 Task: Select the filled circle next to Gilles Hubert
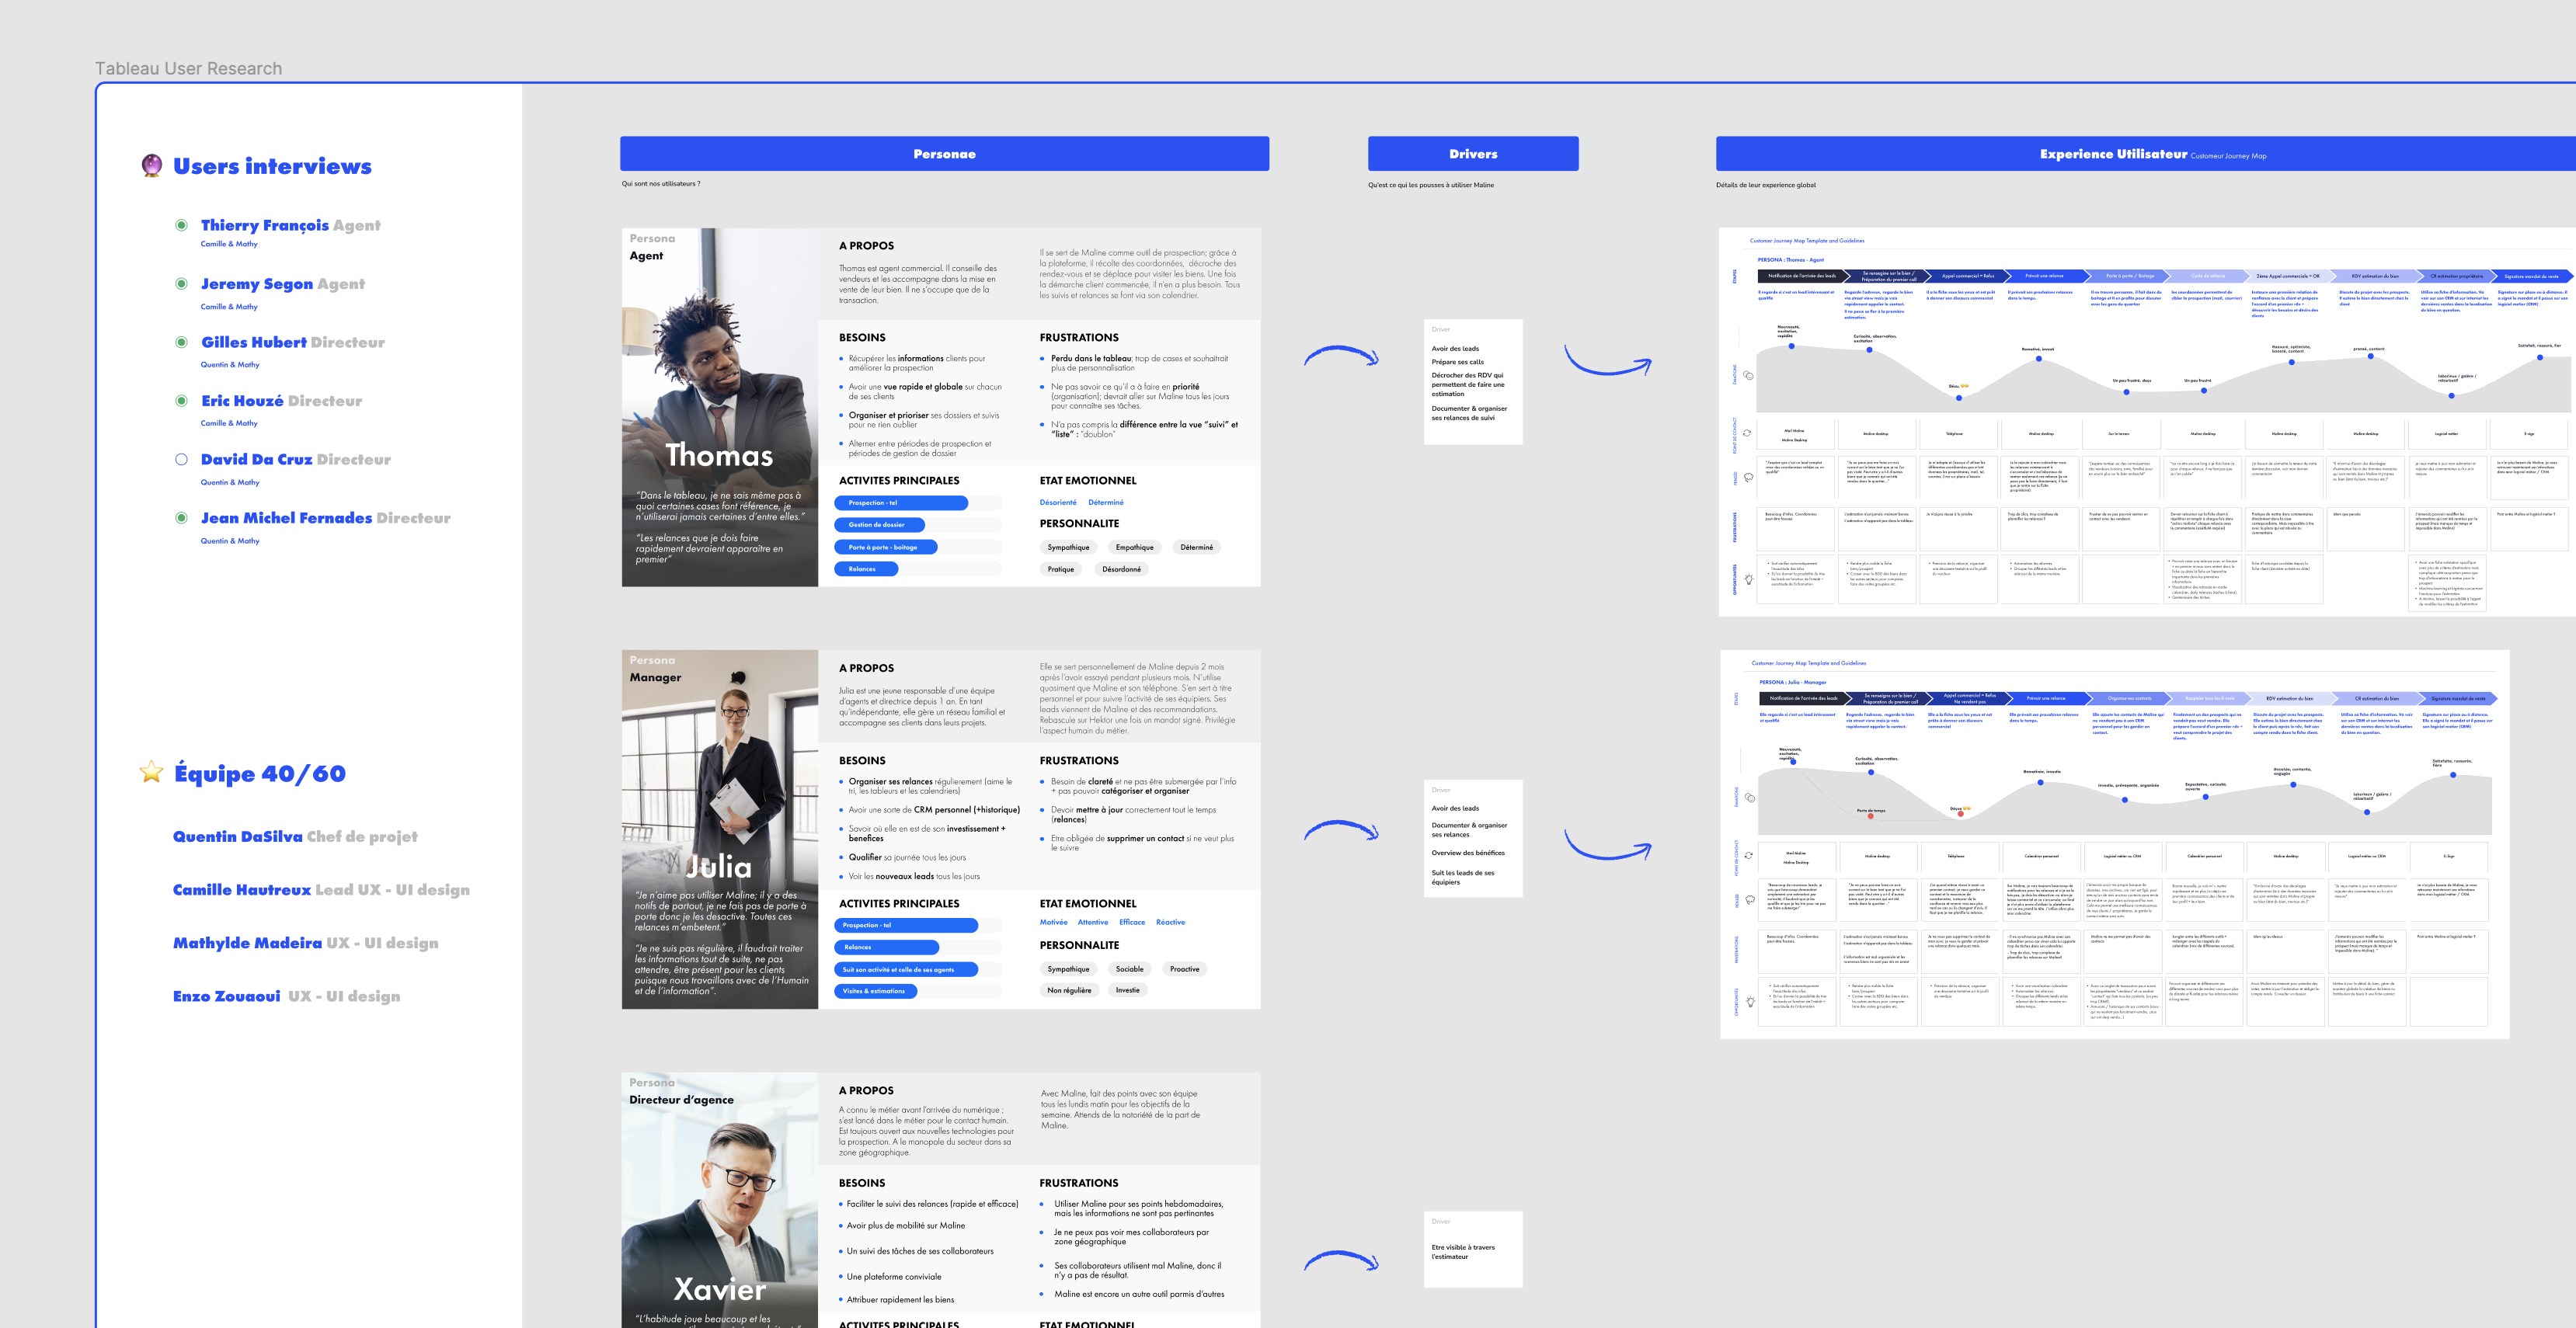[x=181, y=342]
